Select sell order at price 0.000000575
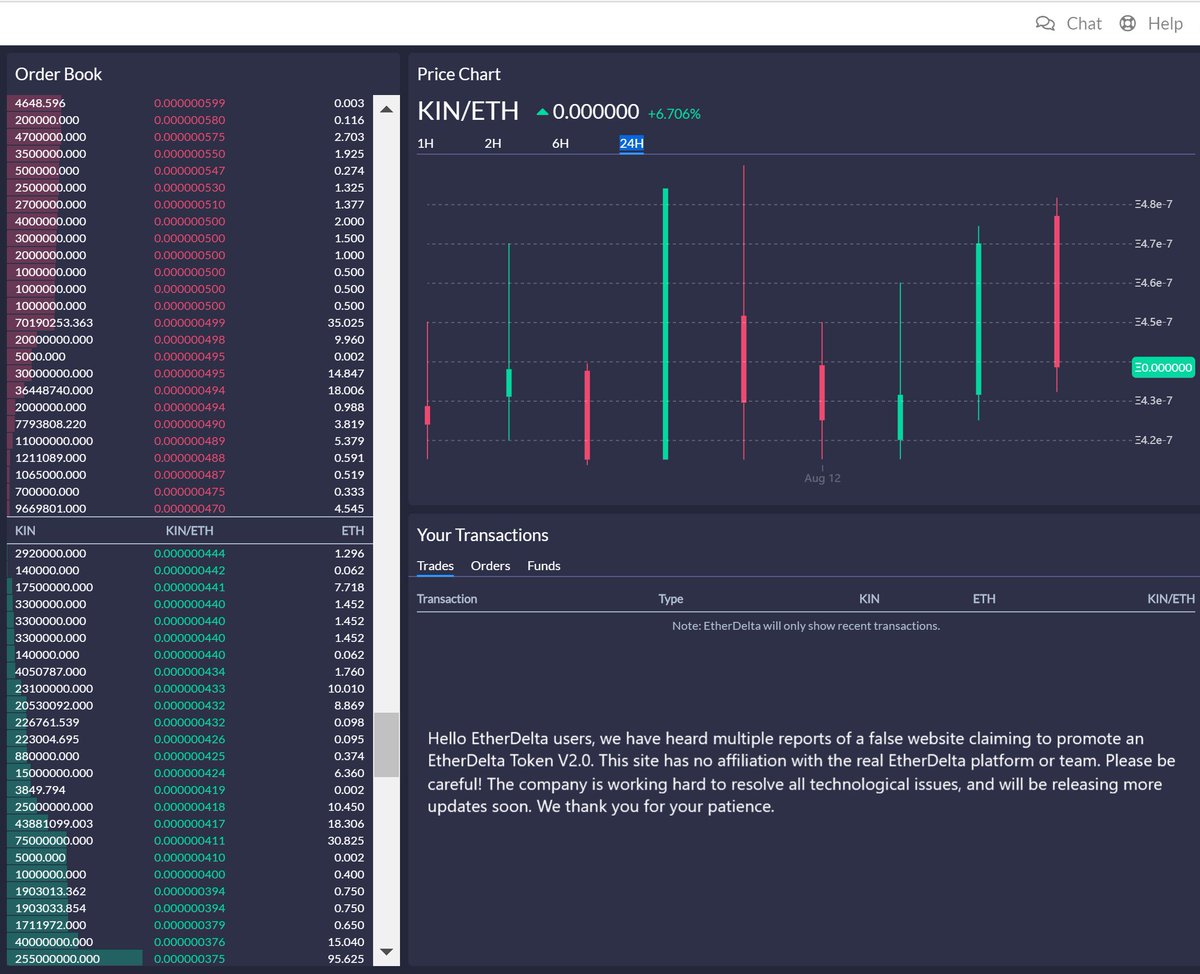Screen dimensions: 1200x974 tap(190, 137)
